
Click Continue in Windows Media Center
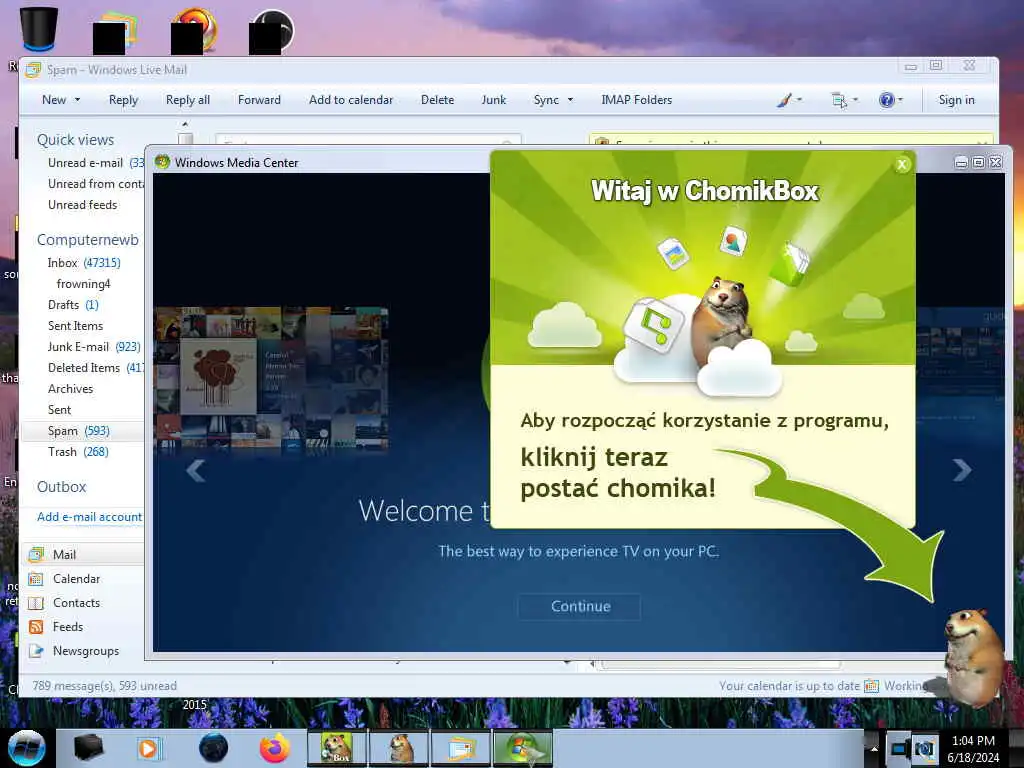(x=580, y=606)
